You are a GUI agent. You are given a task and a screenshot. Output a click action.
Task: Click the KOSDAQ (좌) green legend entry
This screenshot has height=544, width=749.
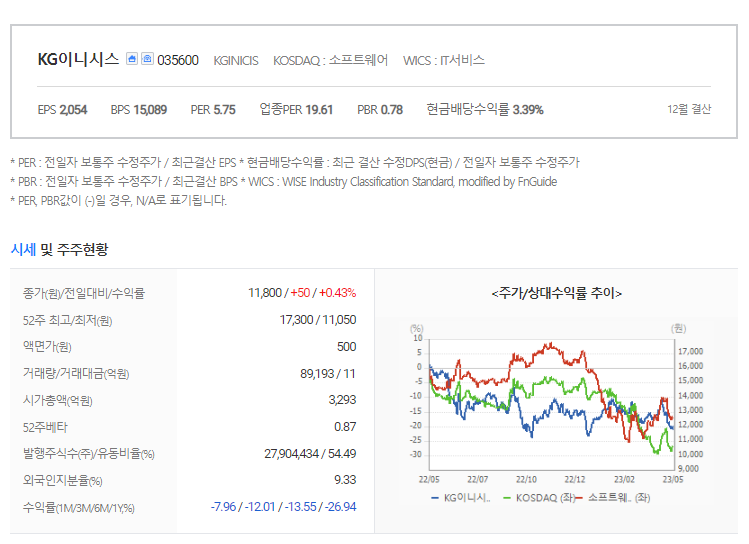[539, 498]
